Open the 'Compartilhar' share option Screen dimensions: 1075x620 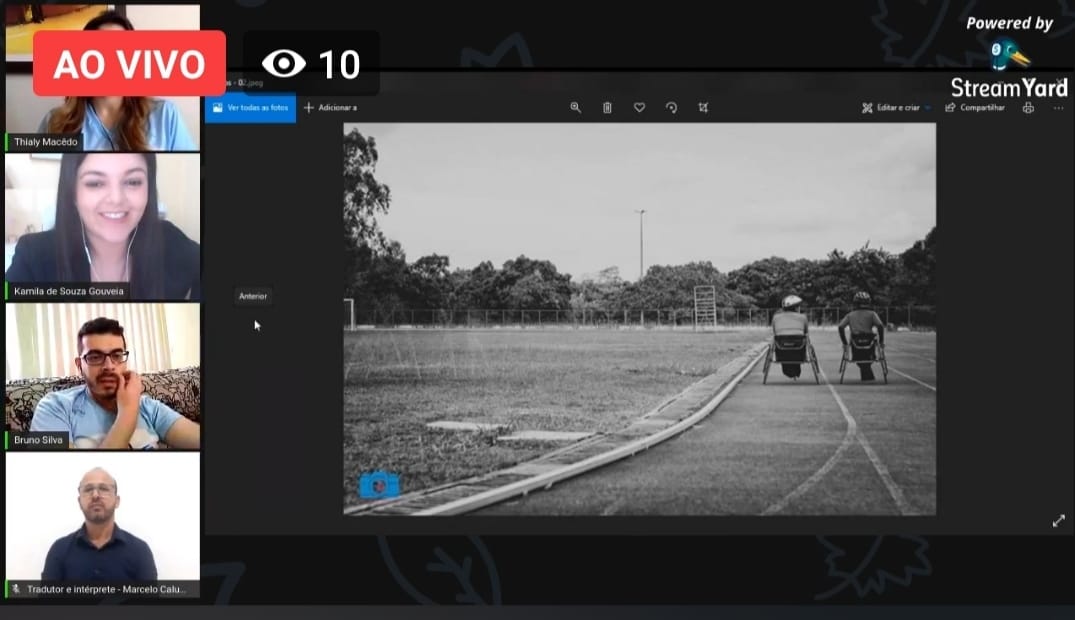click(975, 108)
